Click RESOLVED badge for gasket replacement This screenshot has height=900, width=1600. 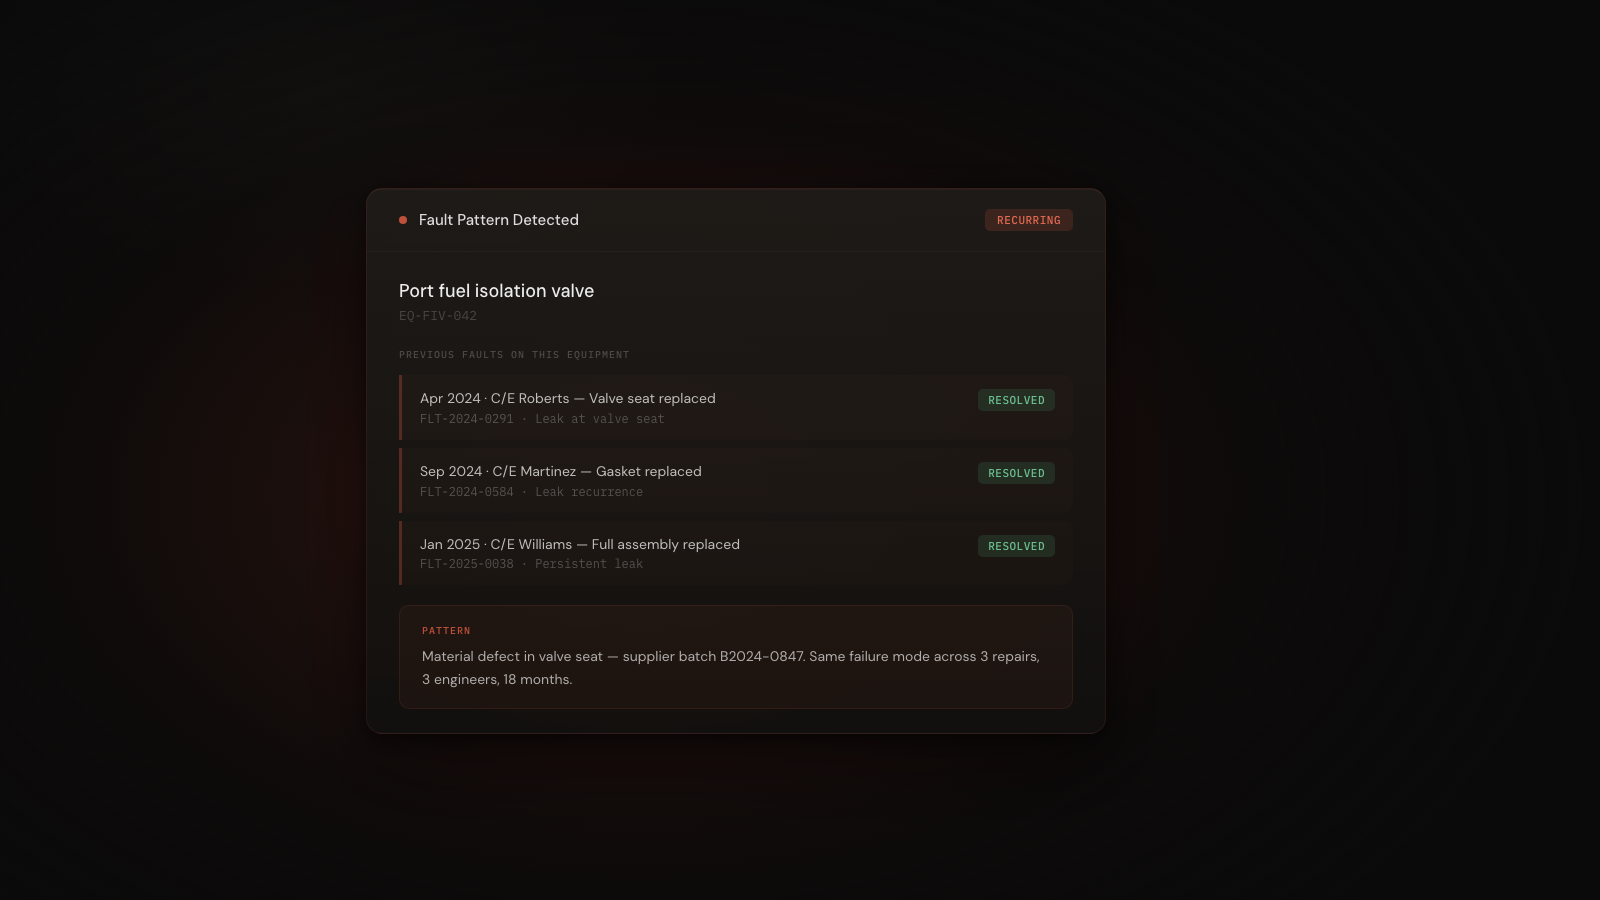[x=1016, y=473]
